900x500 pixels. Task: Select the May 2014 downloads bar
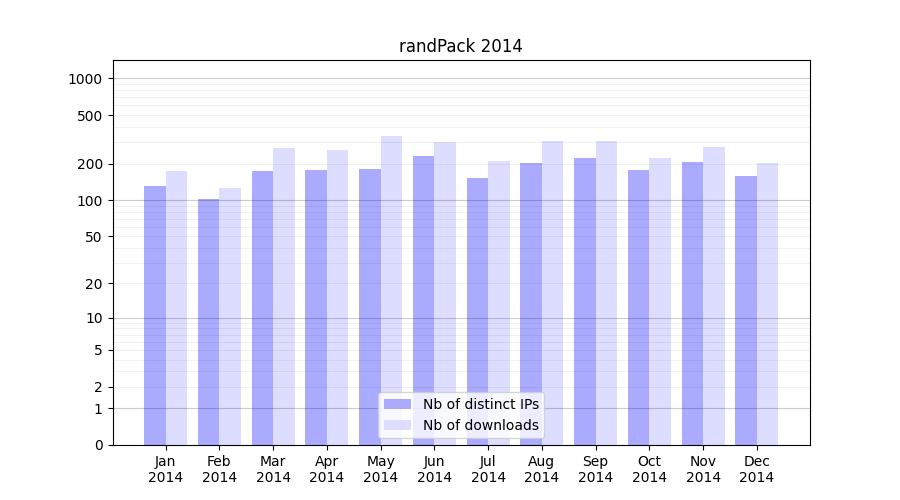[391, 290]
